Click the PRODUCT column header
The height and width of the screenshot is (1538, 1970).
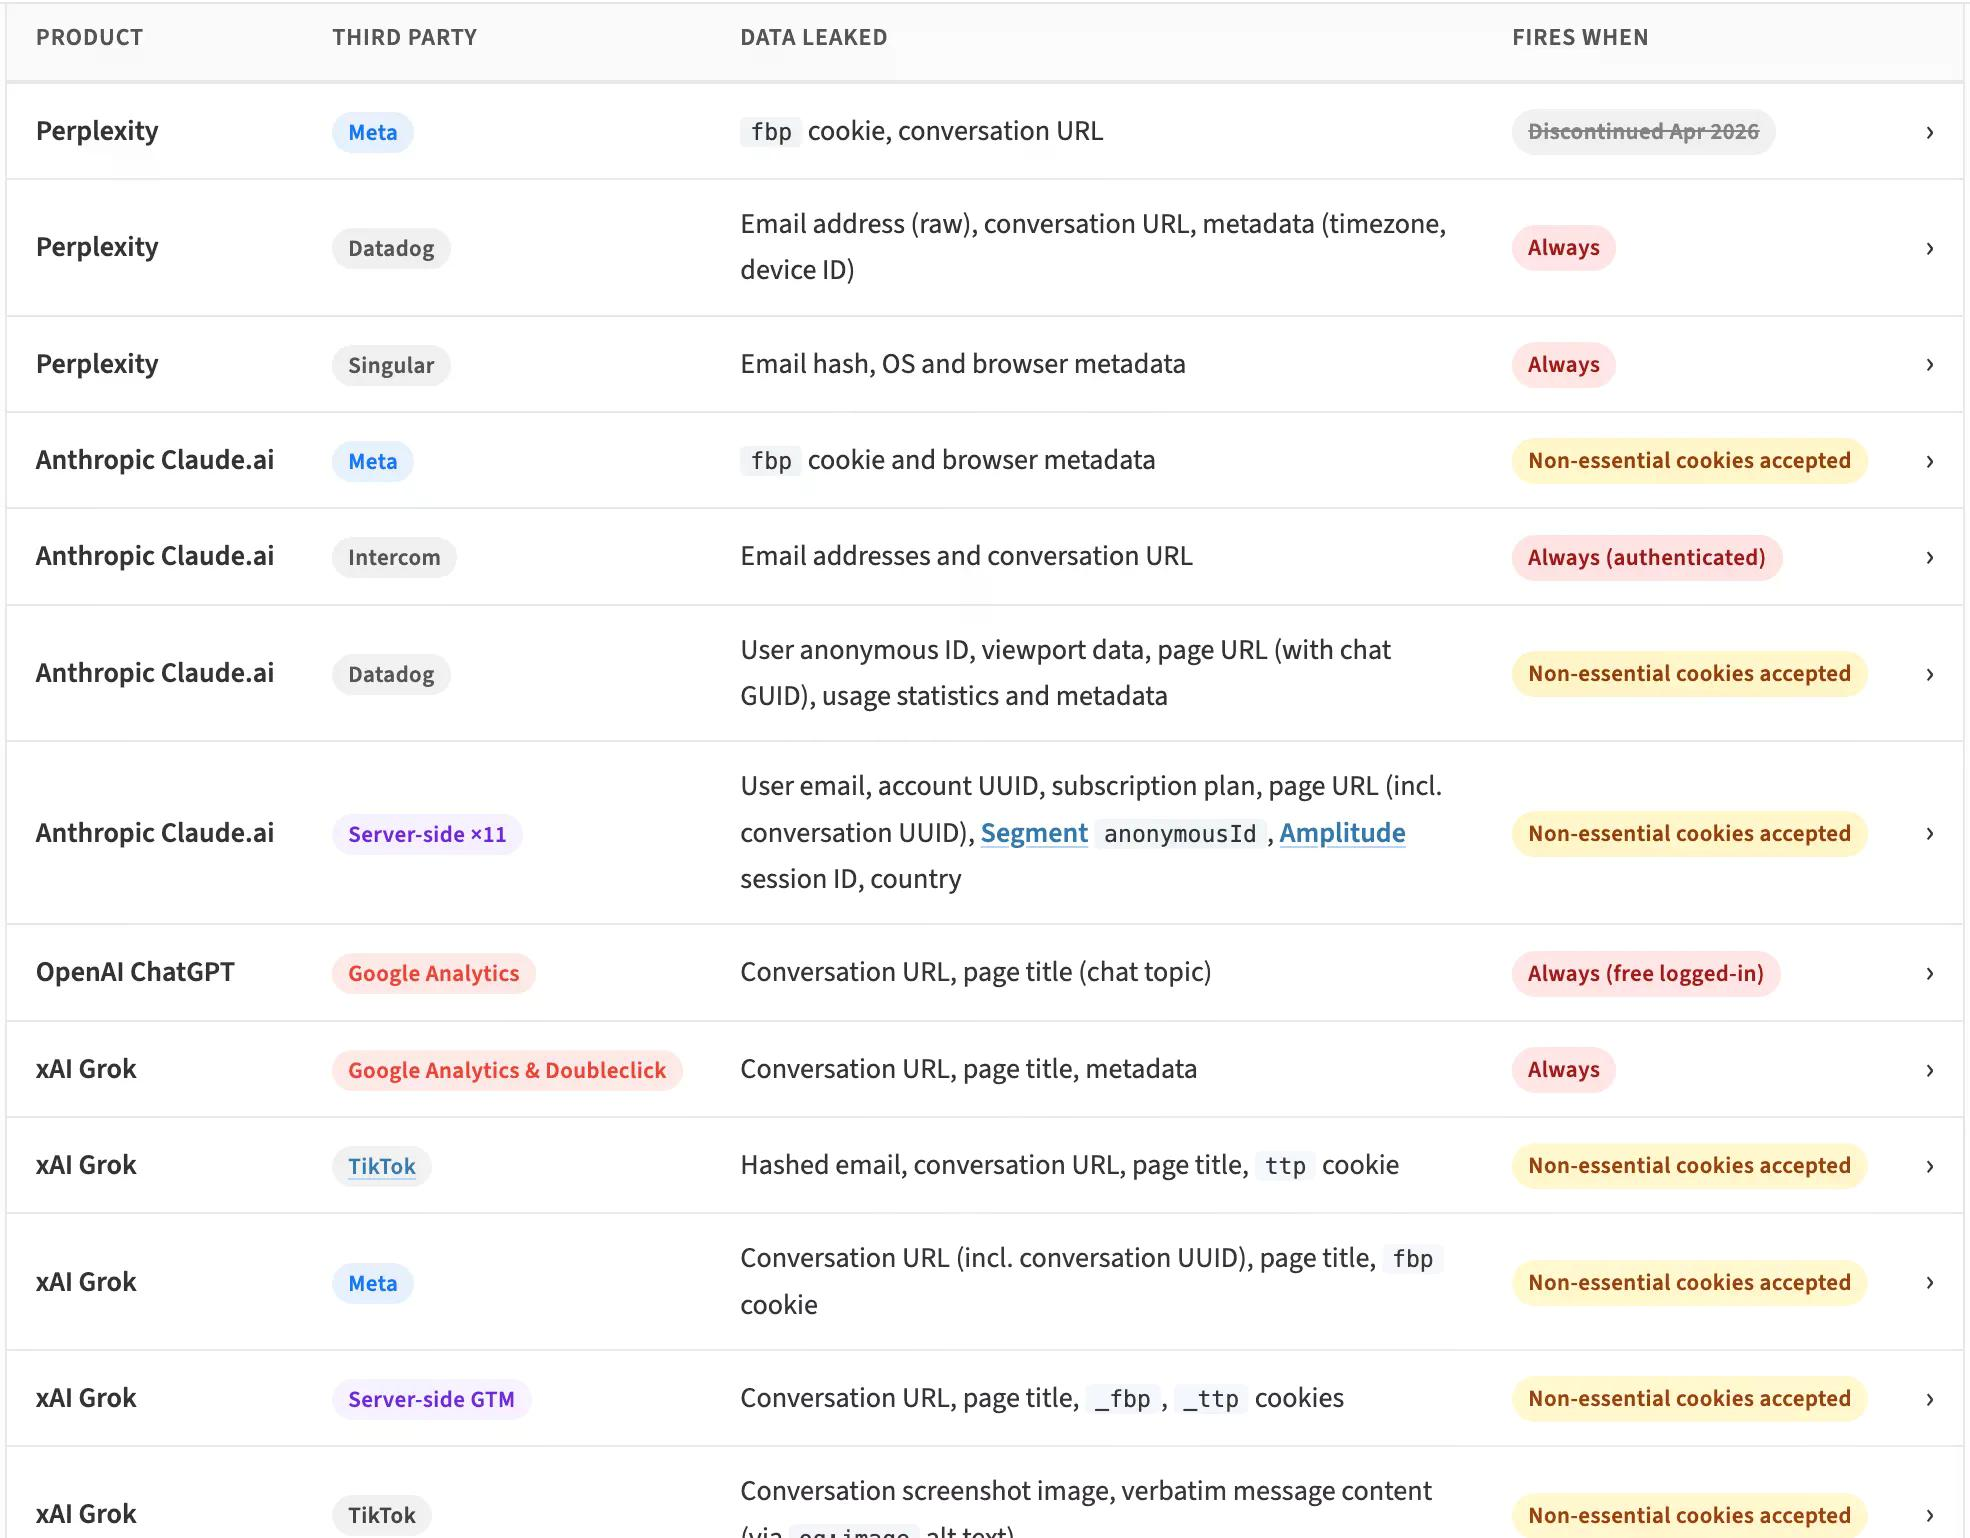(89, 37)
